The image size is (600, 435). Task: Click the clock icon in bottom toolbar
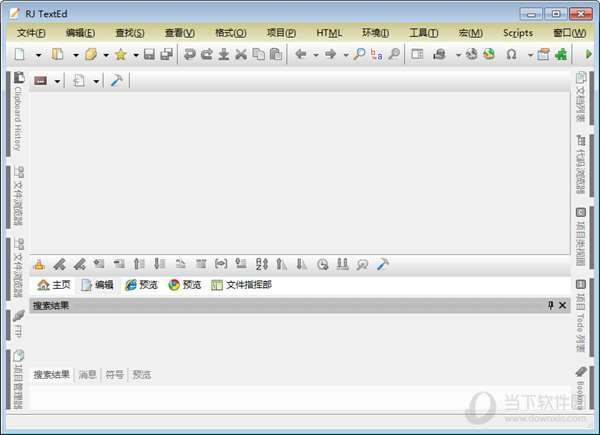[x=323, y=264]
